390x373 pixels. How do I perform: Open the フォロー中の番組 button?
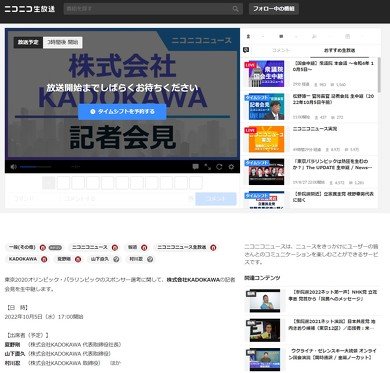(274, 9)
